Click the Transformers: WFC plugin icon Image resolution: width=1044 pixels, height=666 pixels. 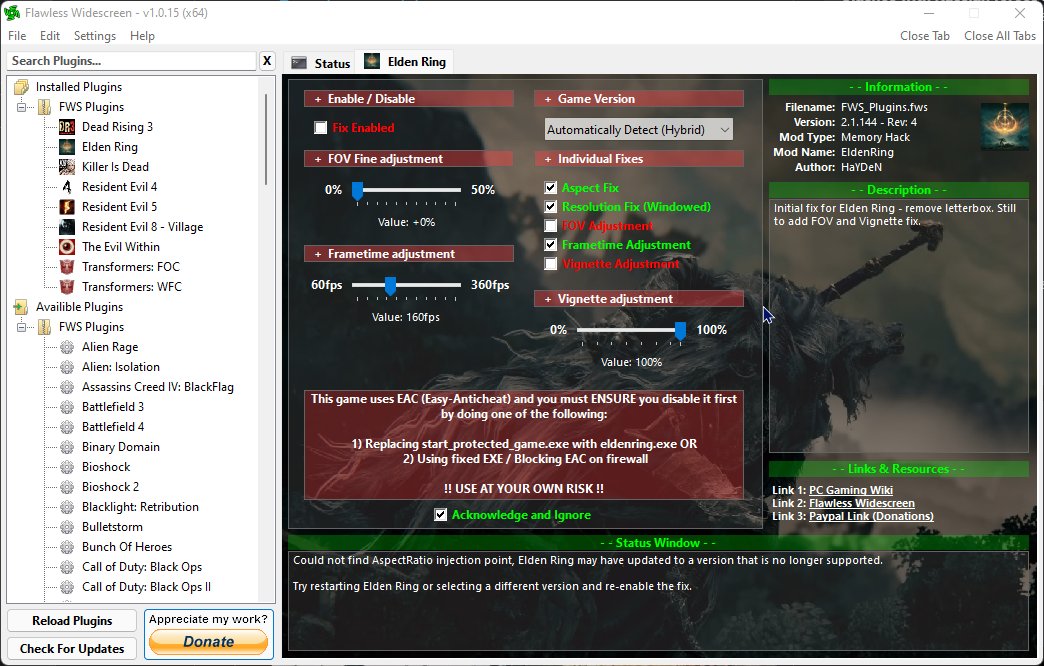[67, 286]
